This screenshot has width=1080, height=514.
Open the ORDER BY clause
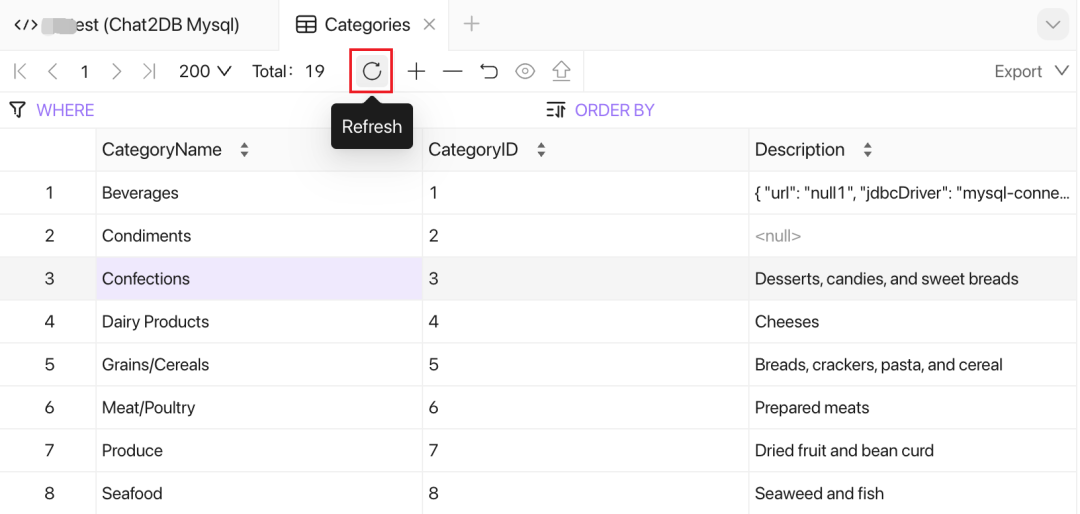[613, 110]
